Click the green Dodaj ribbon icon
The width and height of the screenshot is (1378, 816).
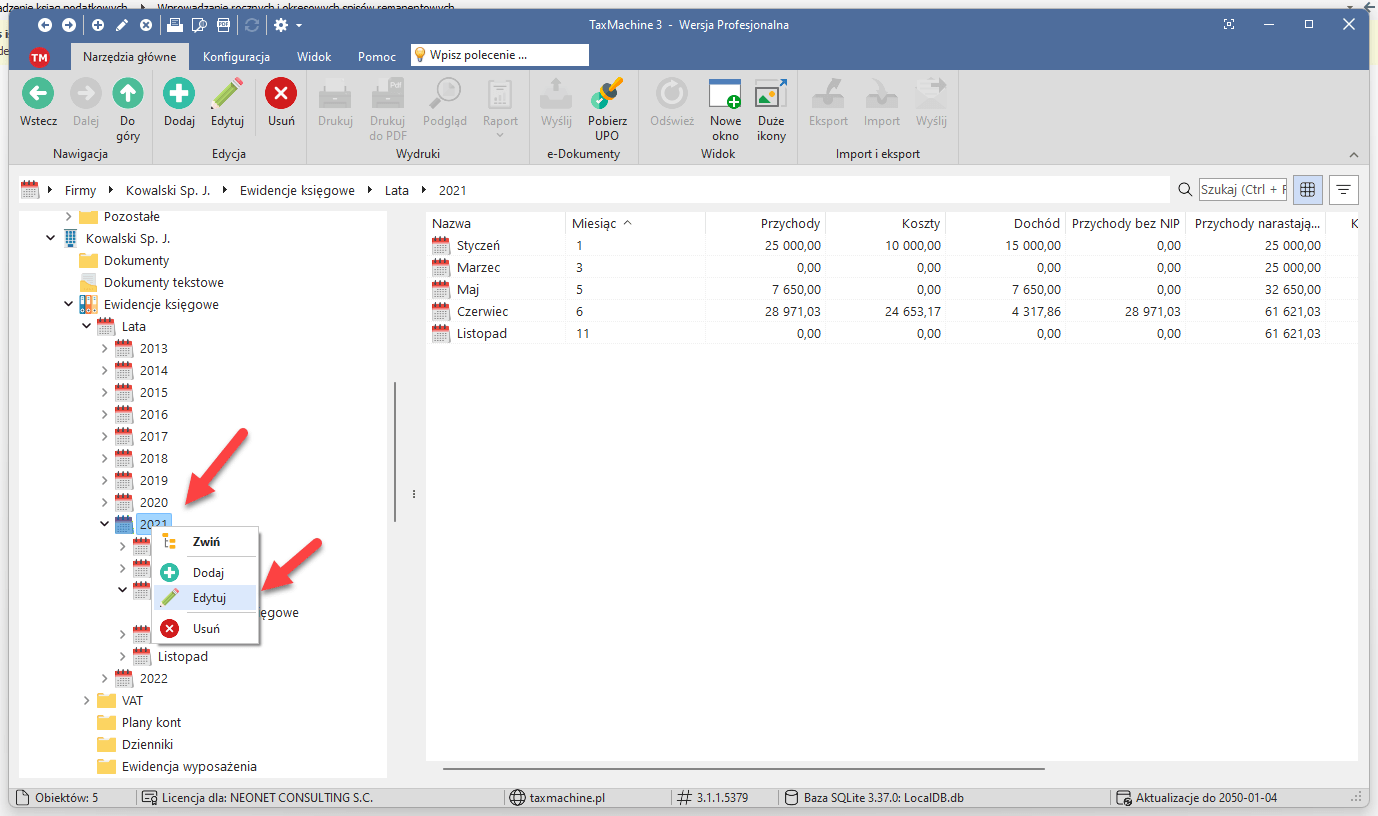coord(179,95)
